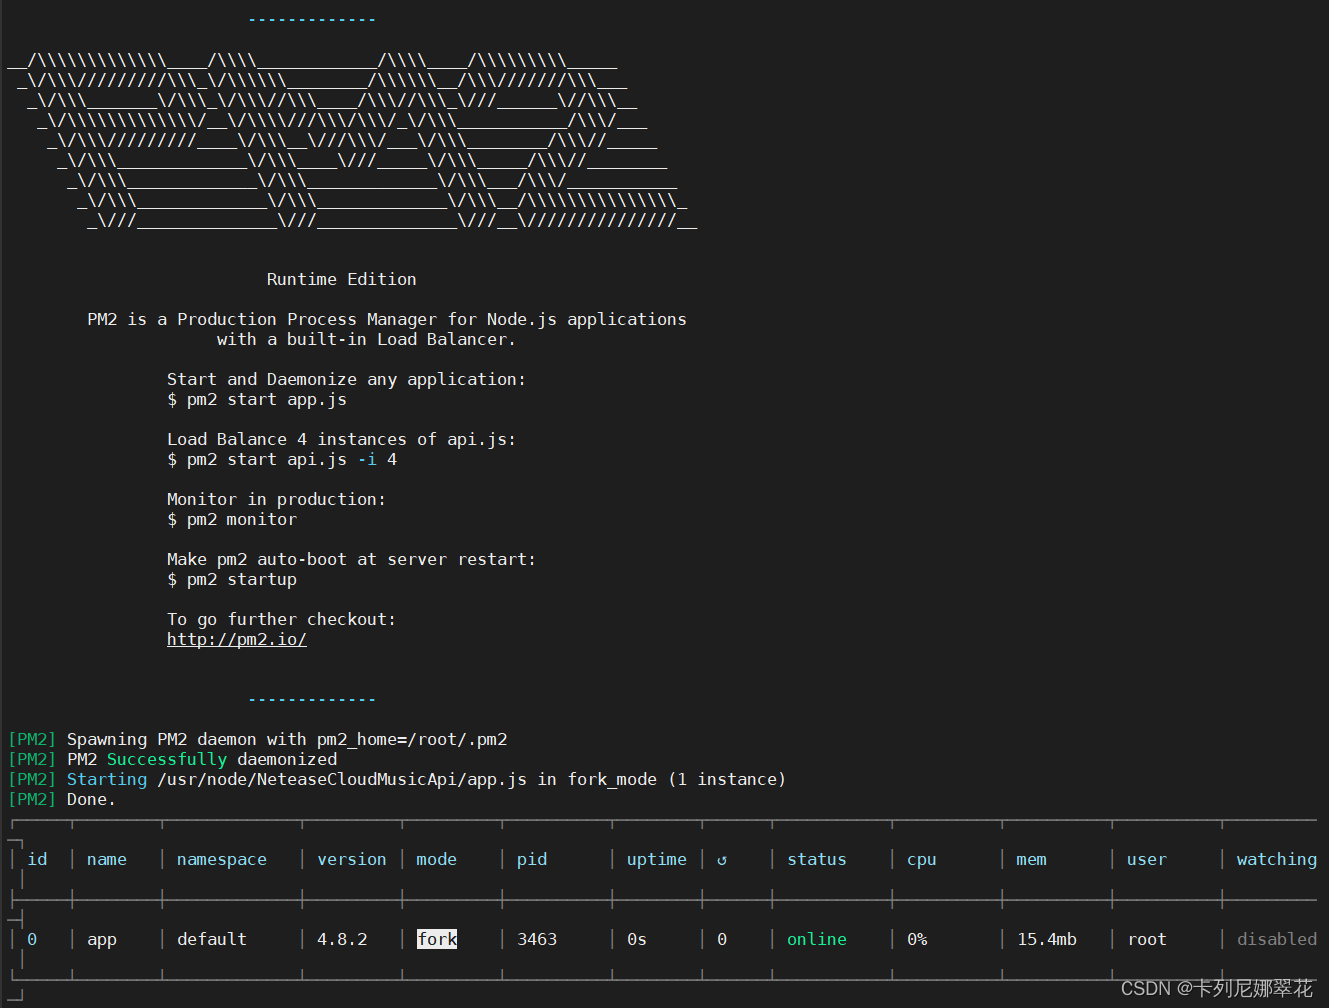Click the 'version' column header
Viewport: 1329px width, 1008px height.
click(352, 859)
